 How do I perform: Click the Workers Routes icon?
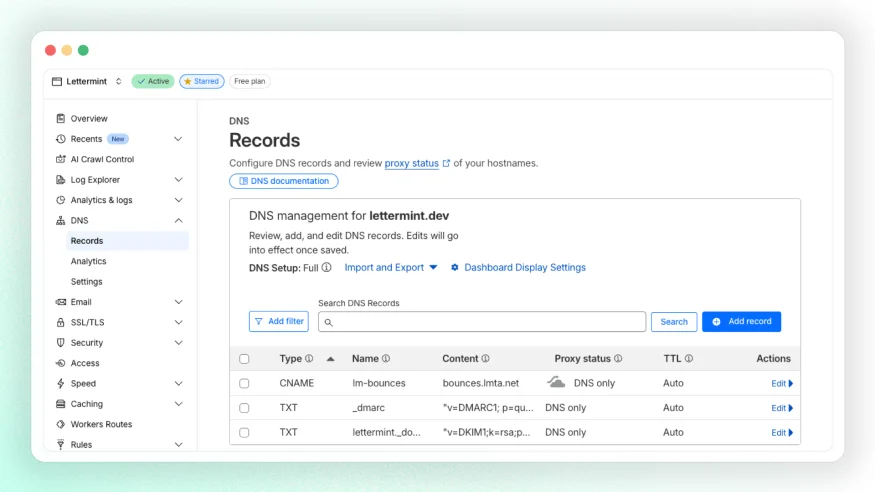(60, 424)
